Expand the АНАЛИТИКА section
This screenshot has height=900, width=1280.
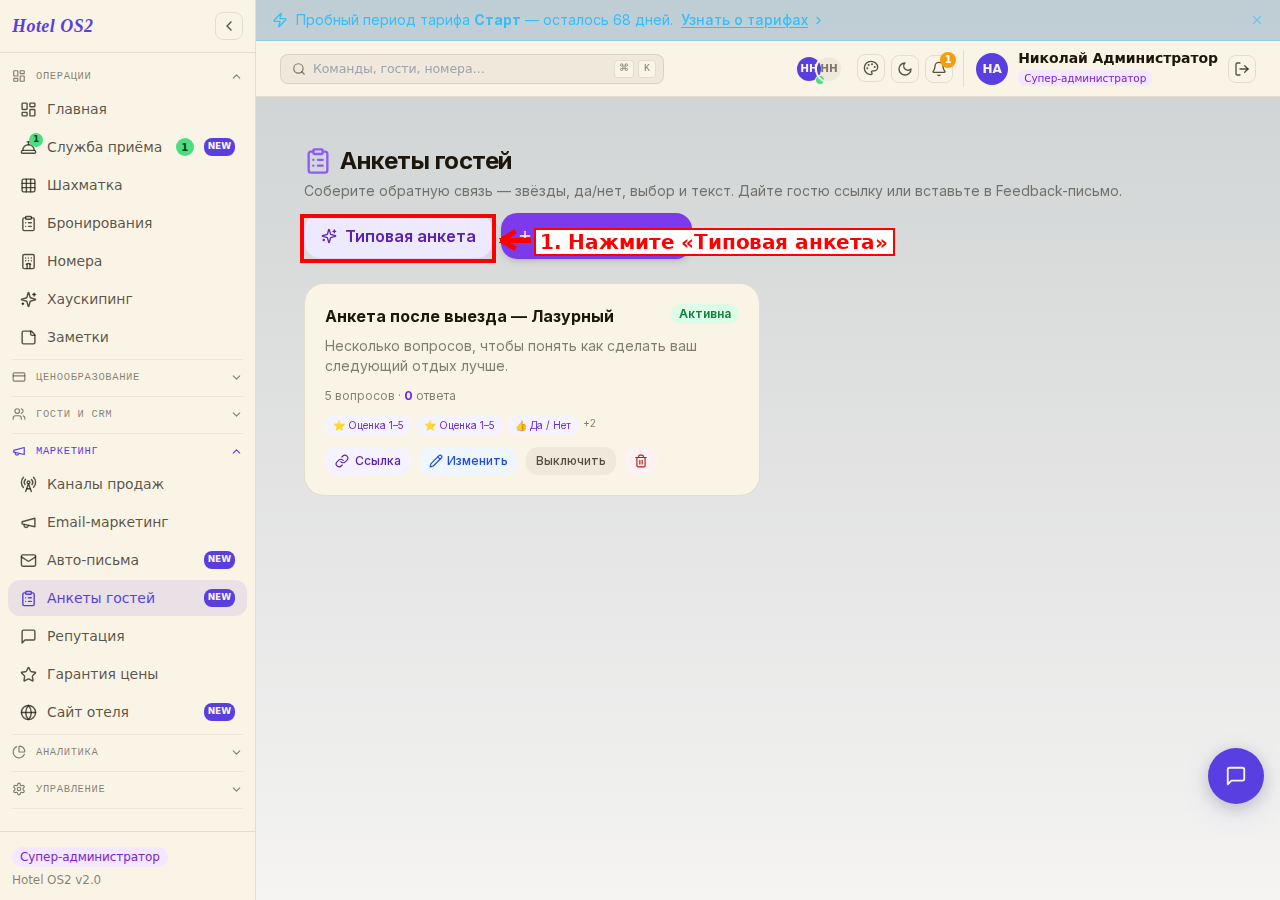(x=237, y=752)
